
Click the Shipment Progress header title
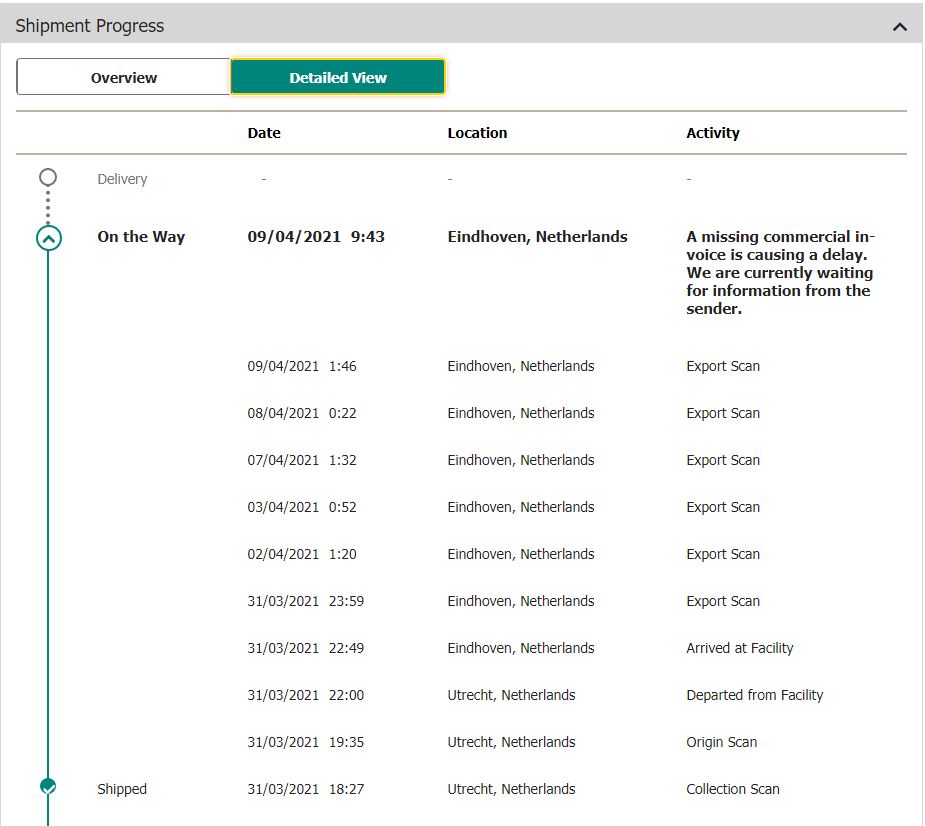click(x=90, y=26)
